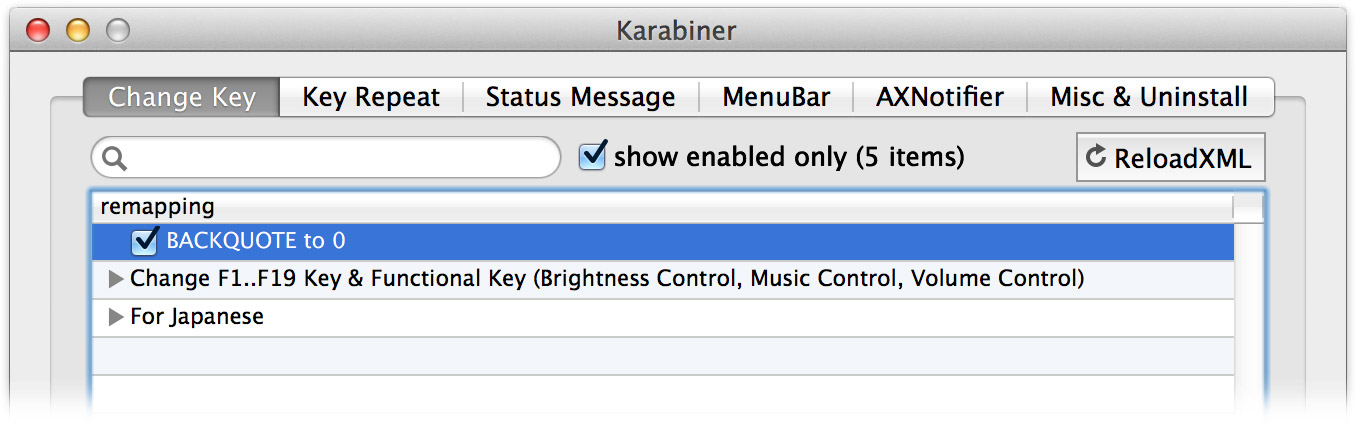Expand Change F1..F19 Key & Functional Key
1356x426 pixels.
[x=116, y=279]
